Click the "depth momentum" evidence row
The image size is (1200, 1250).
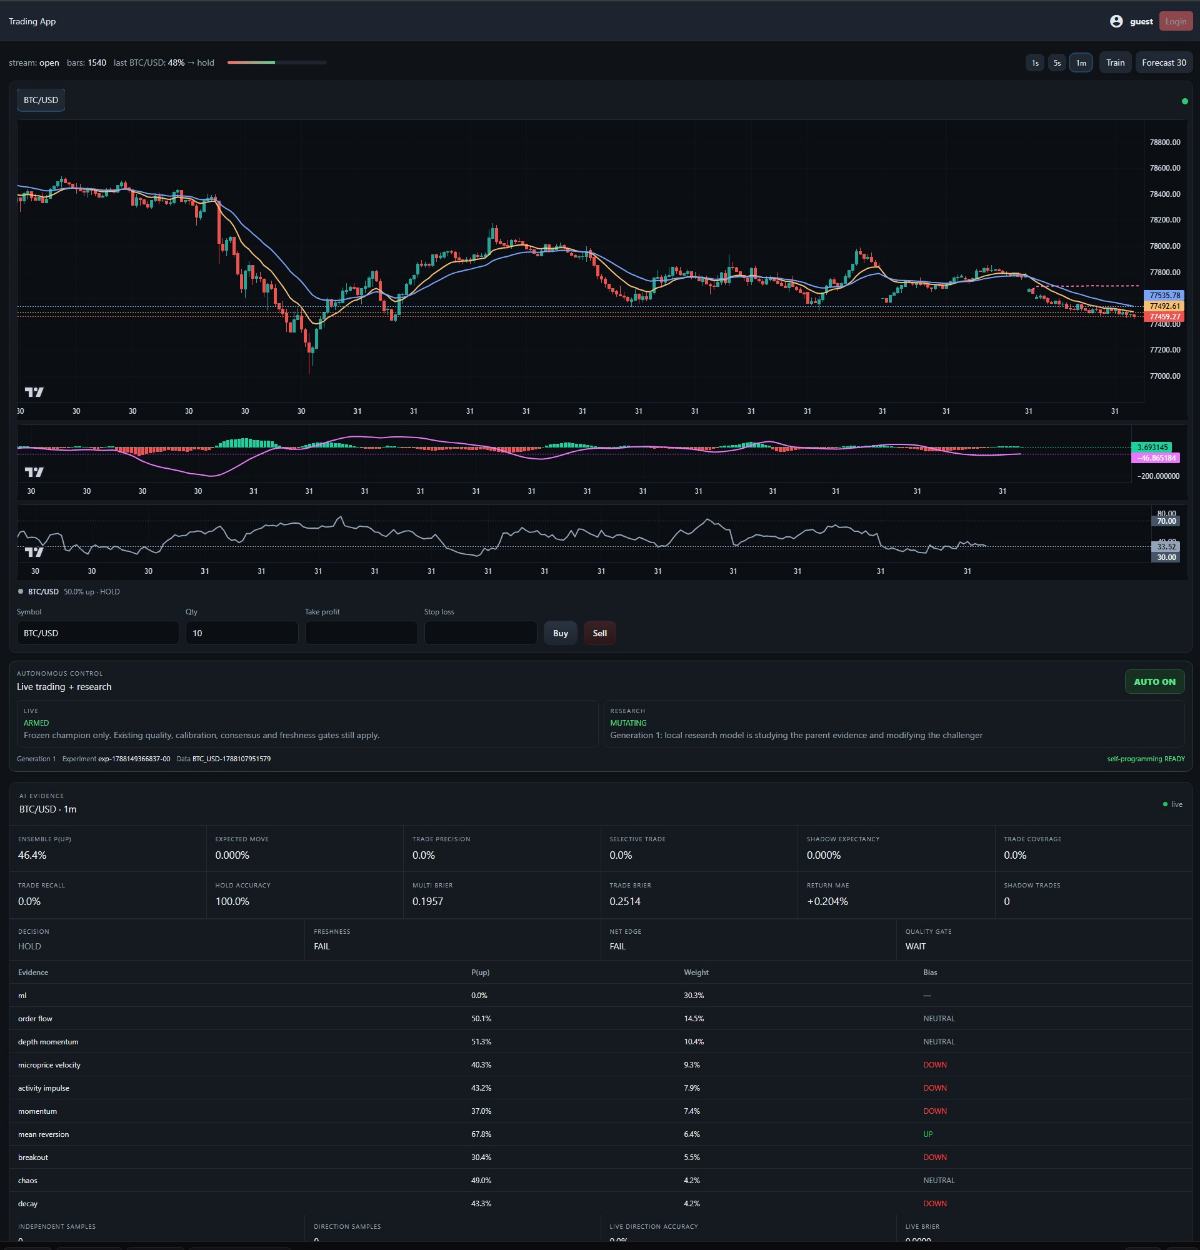click(x=600, y=1042)
